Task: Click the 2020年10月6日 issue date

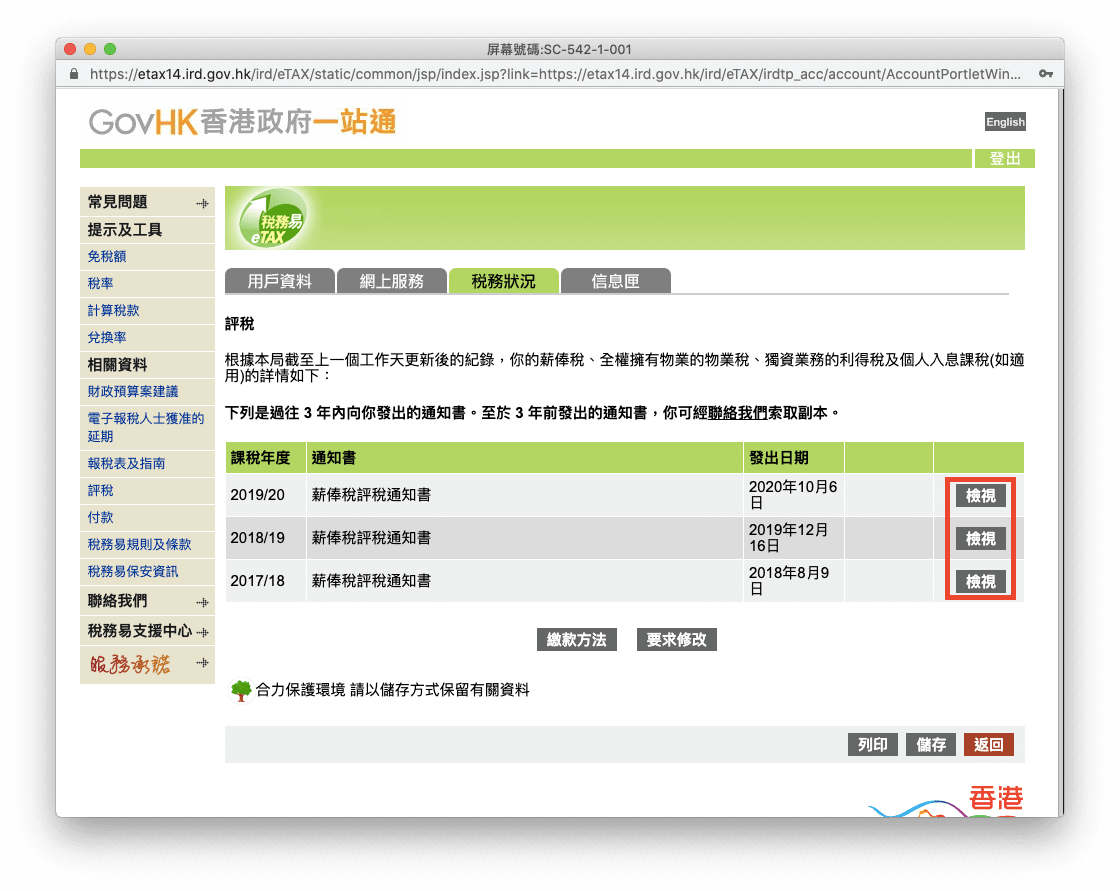Action: click(x=793, y=495)
